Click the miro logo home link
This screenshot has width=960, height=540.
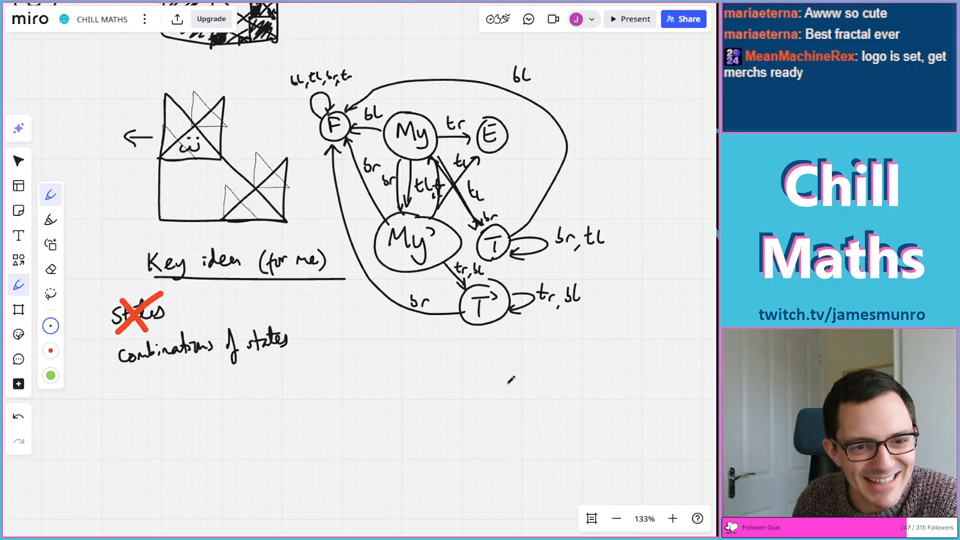pyautogui.click(x=30, y=19)
